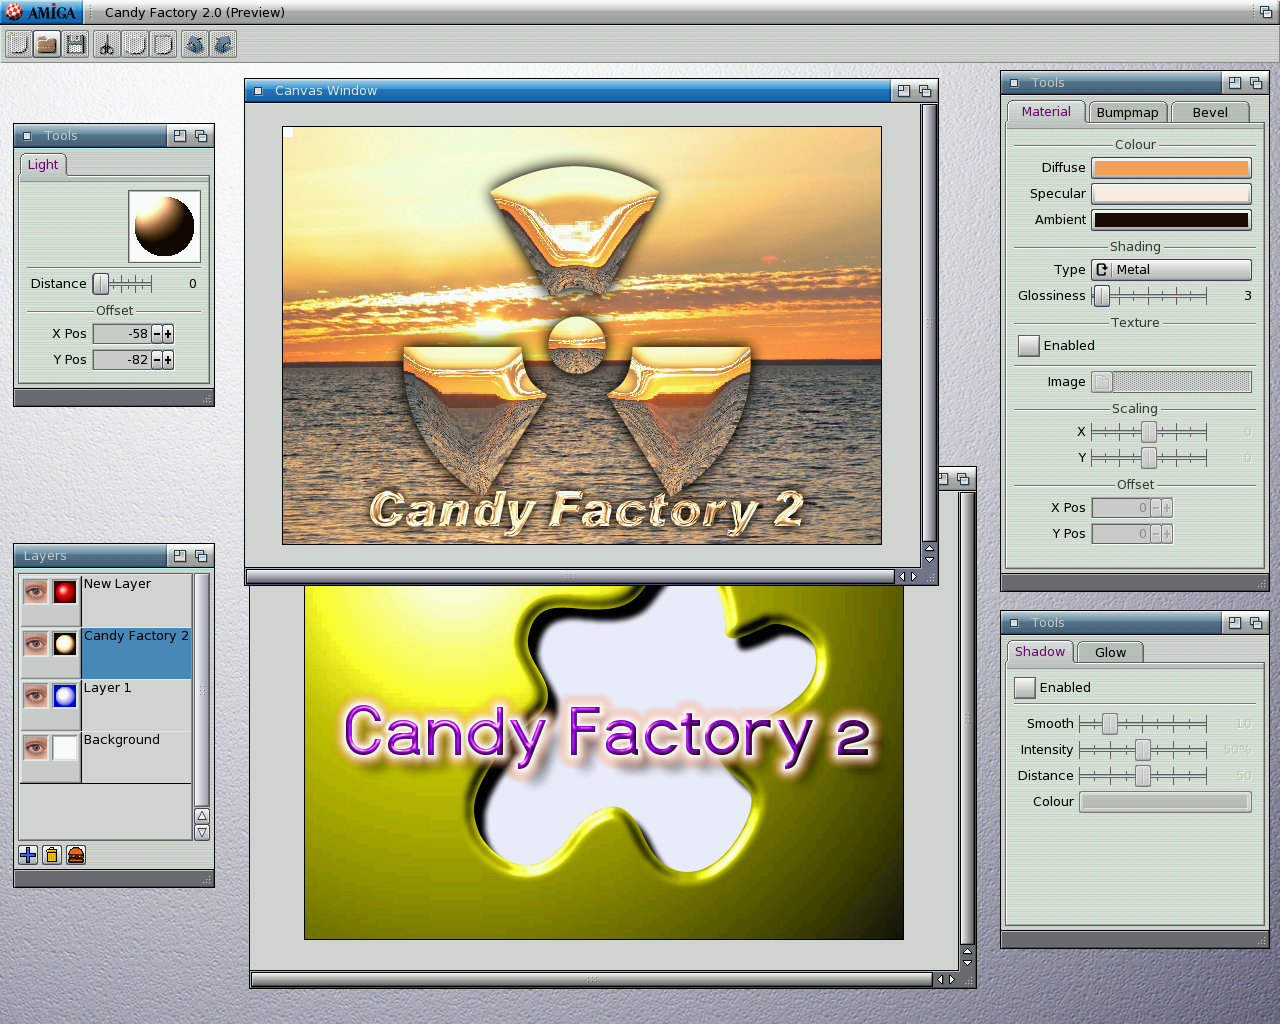Open the shading Type dropdown showing Metal
Screen dimensions: 1280x1024
(1171, 270)
